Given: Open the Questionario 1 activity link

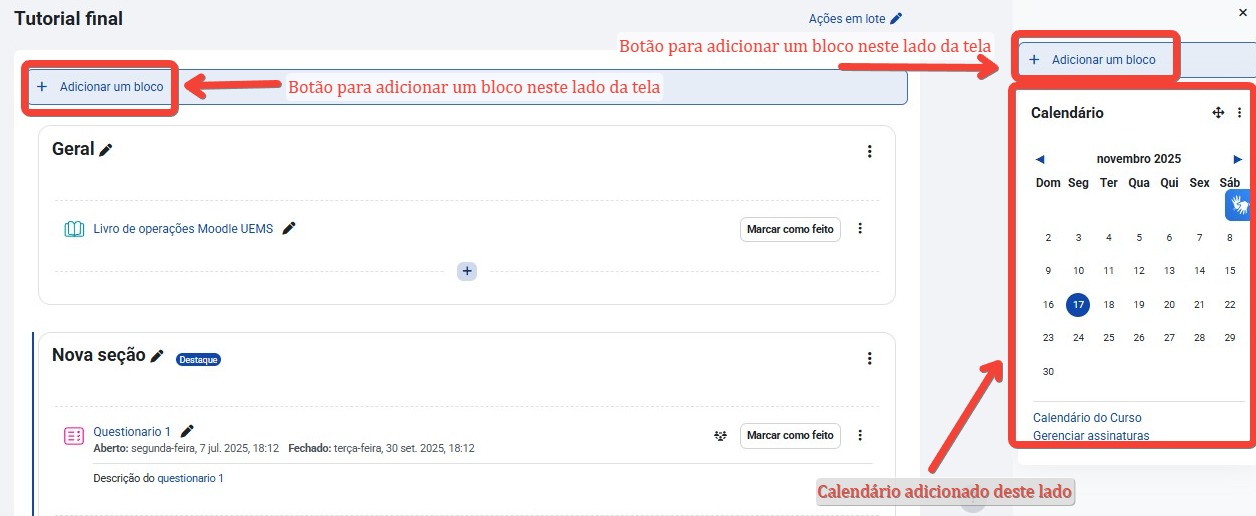Looking at the screenshot, I should pos(132,432).
